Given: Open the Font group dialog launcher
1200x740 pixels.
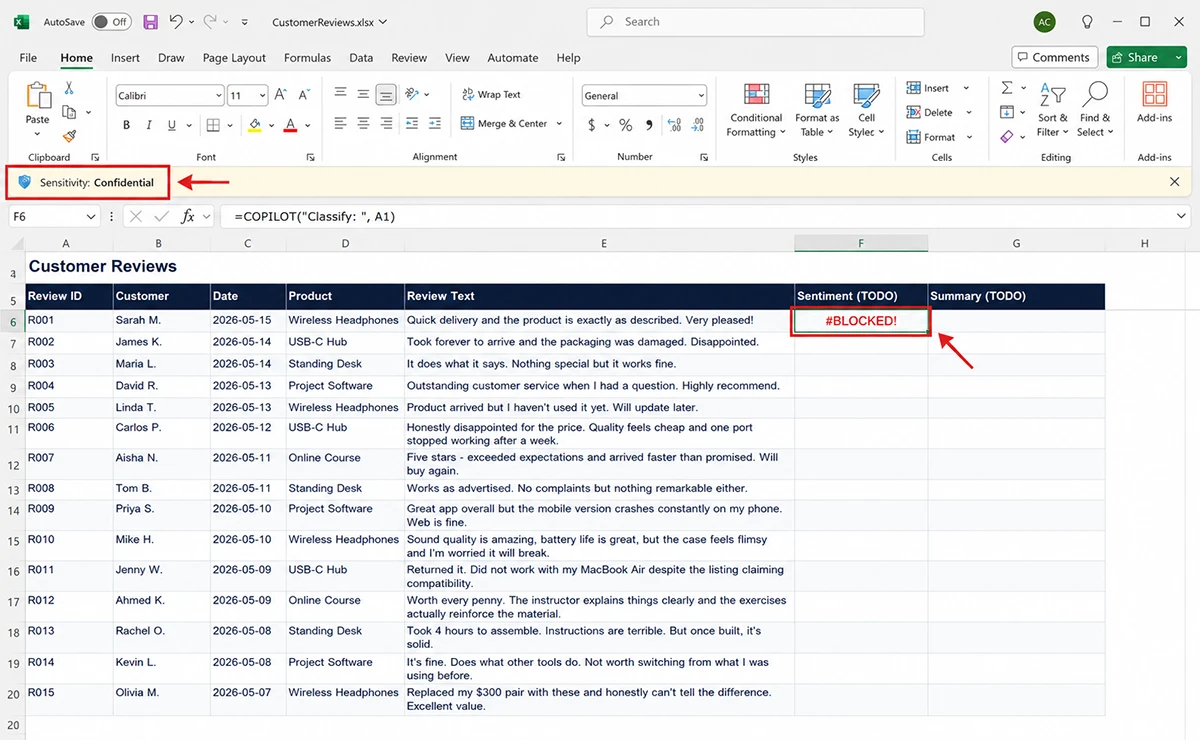Looking at the screenshot, I should pyautogui.click(x=310, y=157).
